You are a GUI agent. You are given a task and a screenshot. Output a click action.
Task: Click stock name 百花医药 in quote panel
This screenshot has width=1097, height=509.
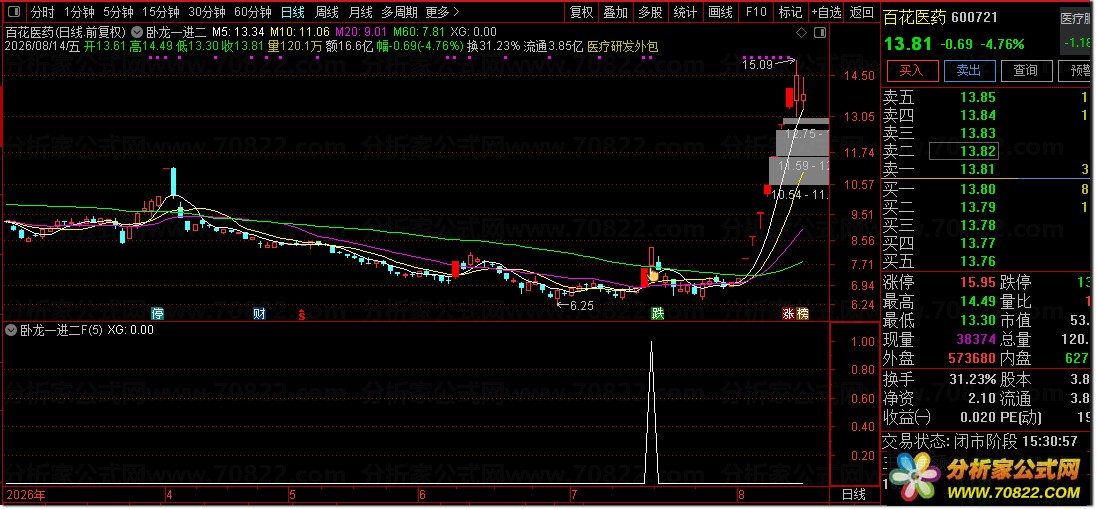(x=912, y=17)
